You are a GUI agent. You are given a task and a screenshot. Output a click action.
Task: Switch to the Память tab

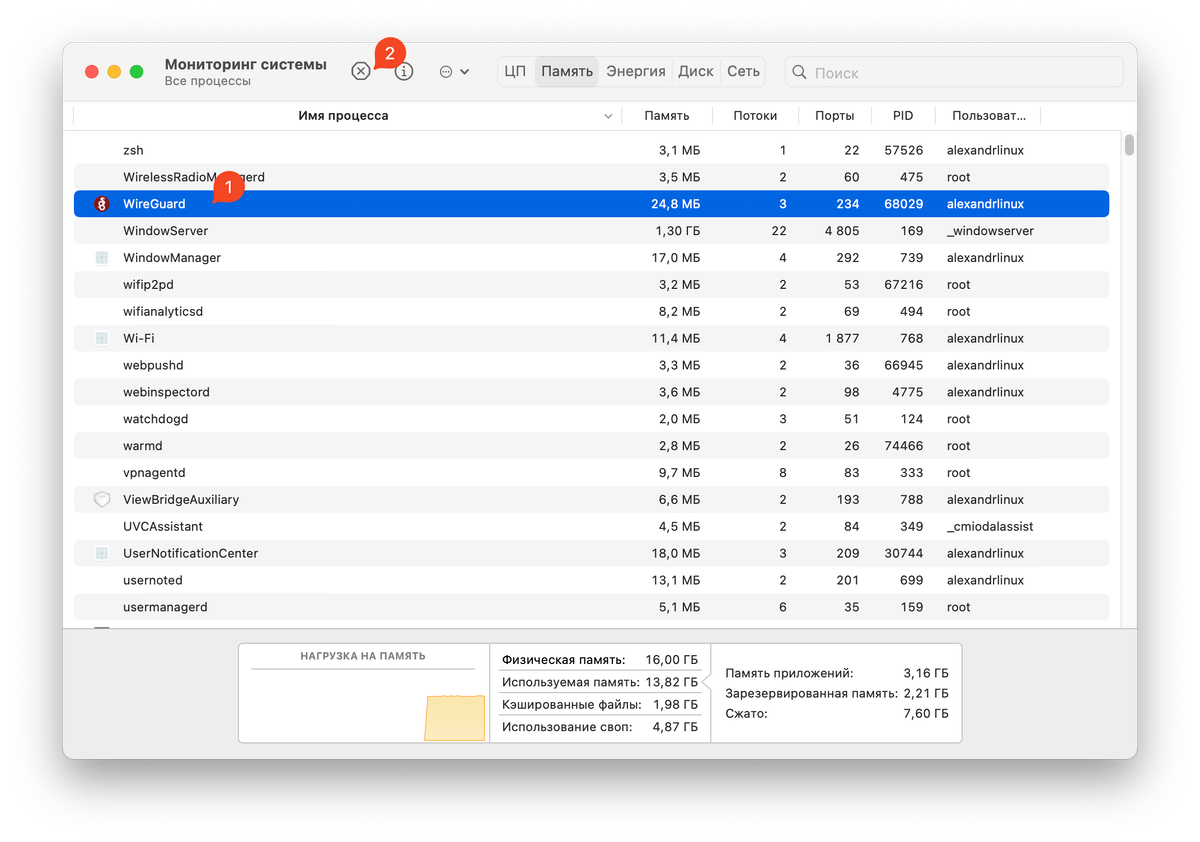(x=567, y=72)
